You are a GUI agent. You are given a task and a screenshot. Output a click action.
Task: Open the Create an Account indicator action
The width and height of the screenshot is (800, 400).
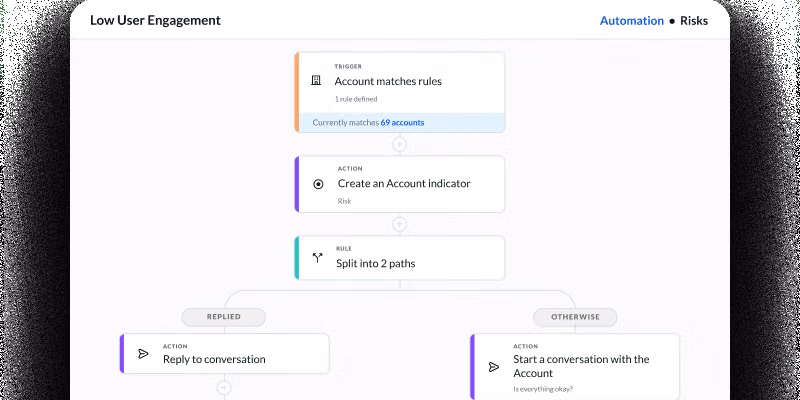tap(404, 184)
